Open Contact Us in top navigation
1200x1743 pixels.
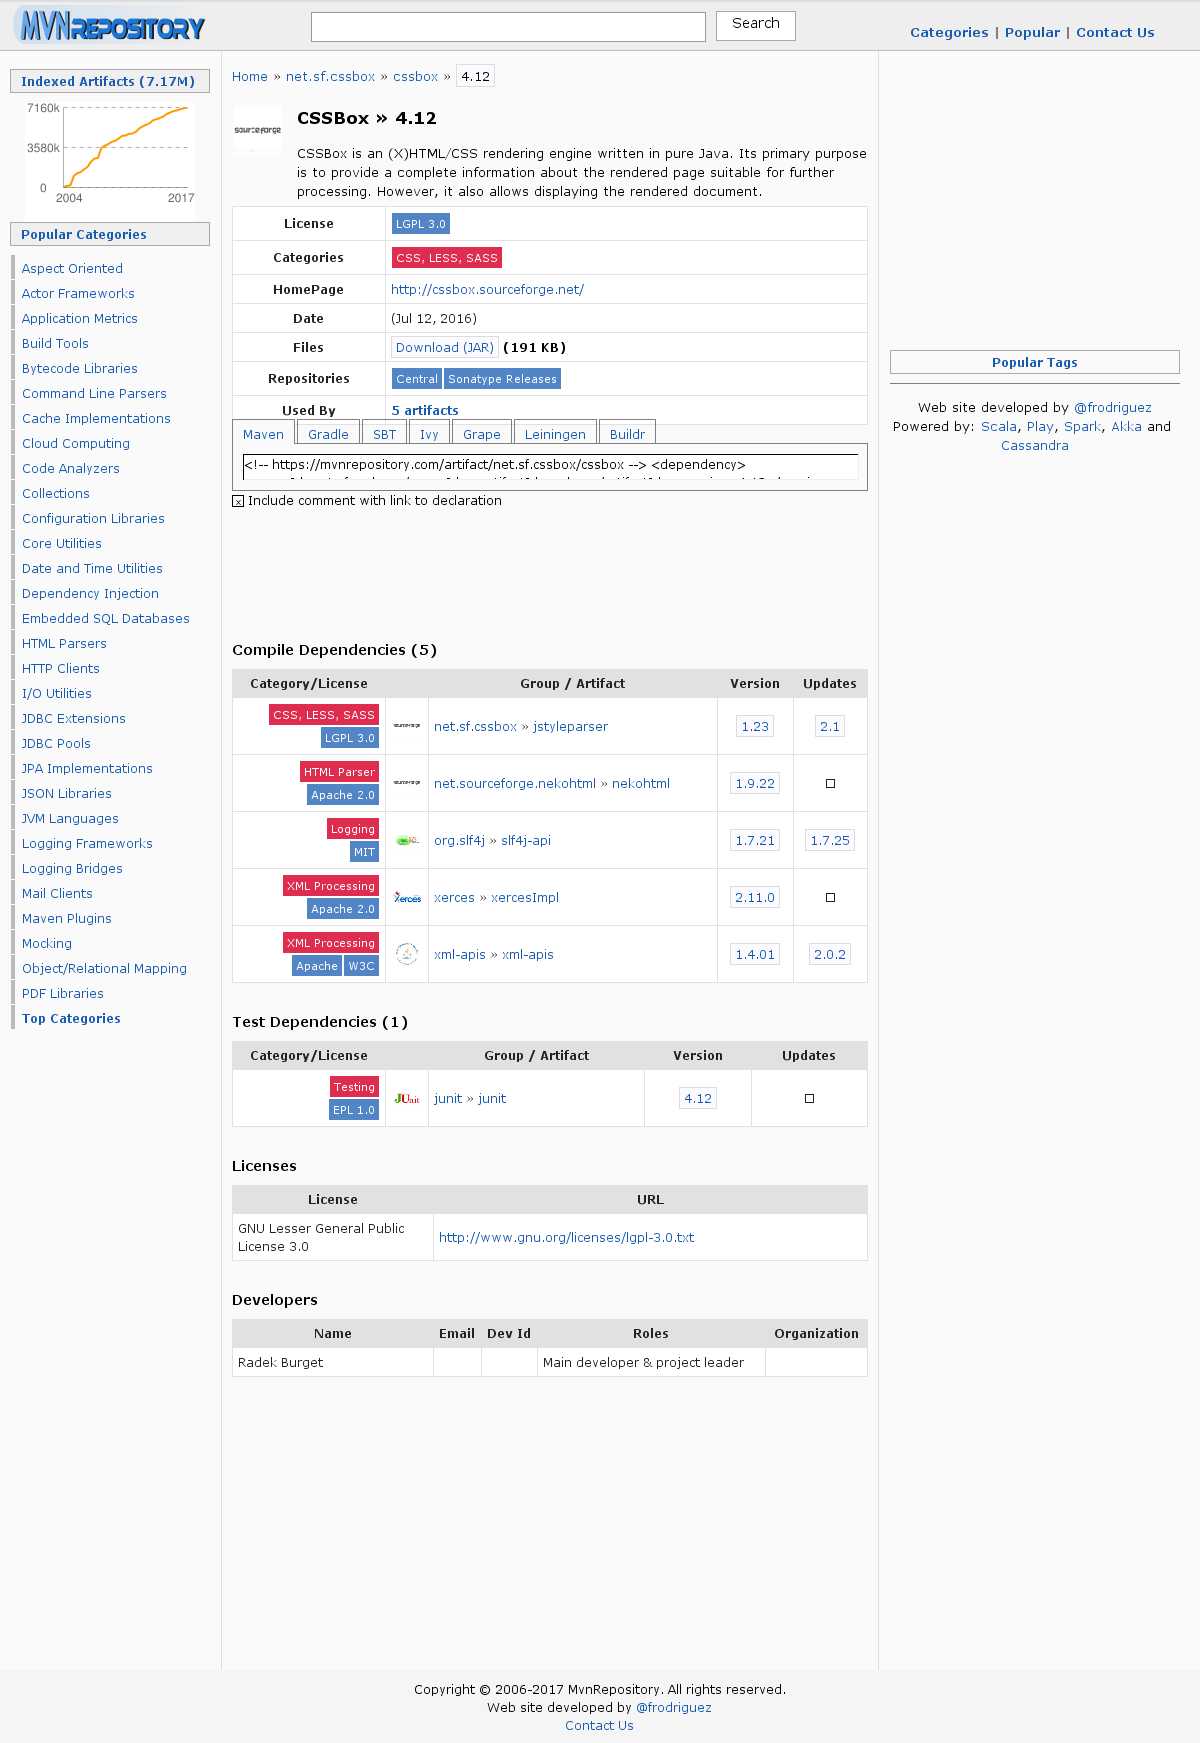coord(1115,32)
